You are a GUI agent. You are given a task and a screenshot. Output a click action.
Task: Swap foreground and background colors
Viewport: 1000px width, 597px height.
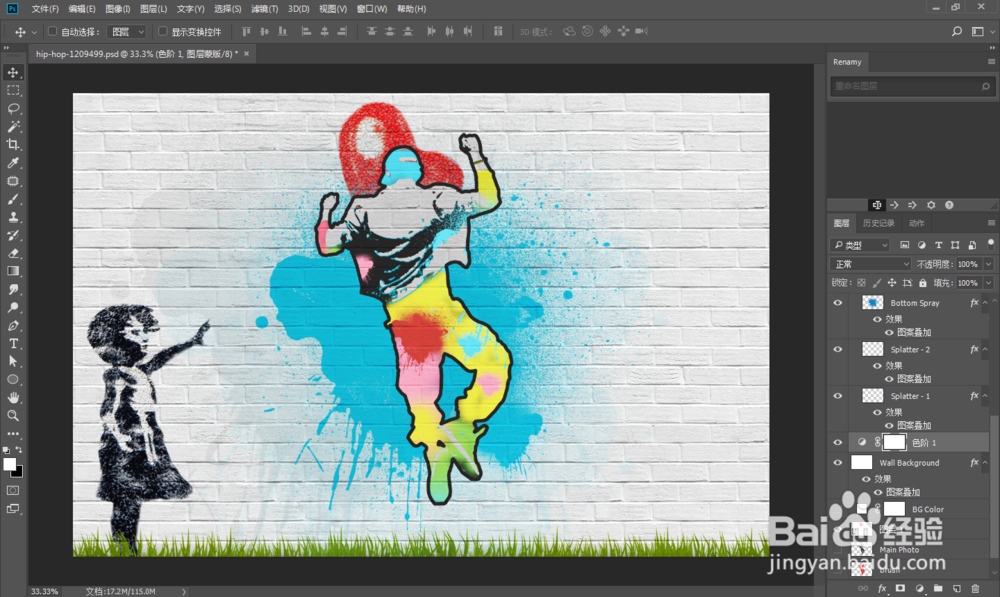pyautogui.click(x=18, y=450)
